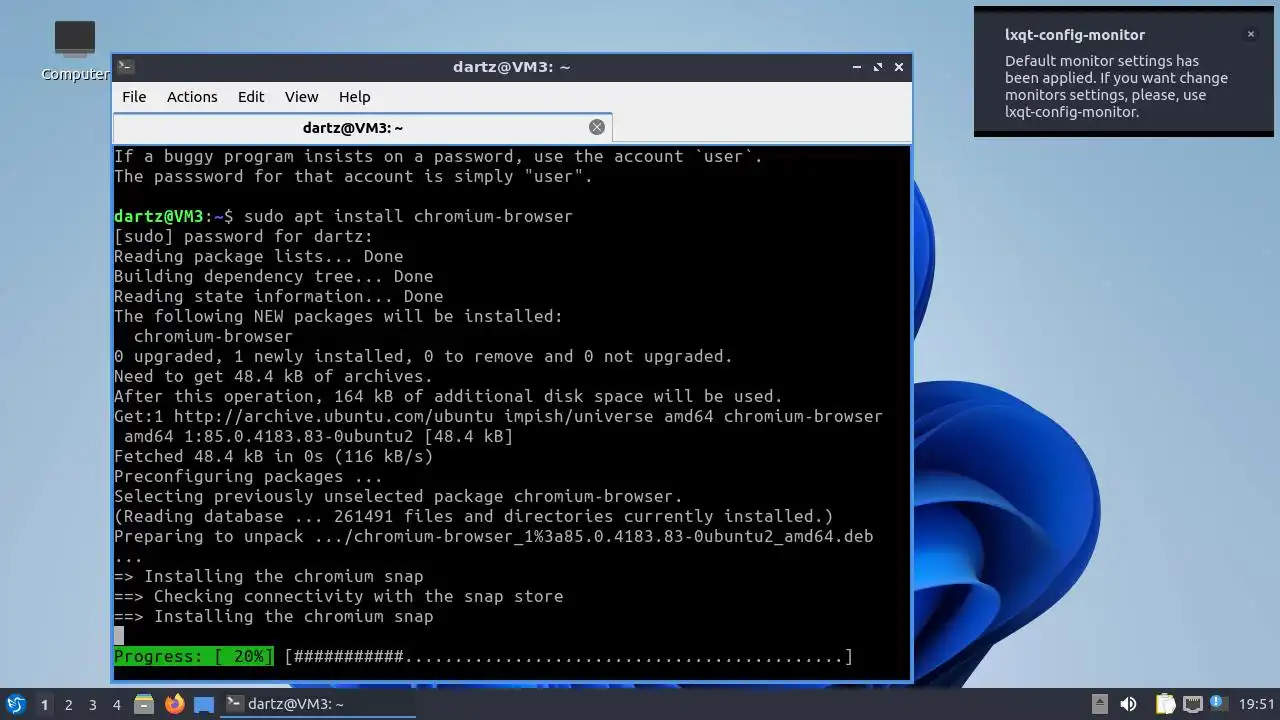The width and height of the screenshot is (1280, 720).
Task: Click the 'Preconfiguring packages ...' line
Action: click(x=248, y=477)
